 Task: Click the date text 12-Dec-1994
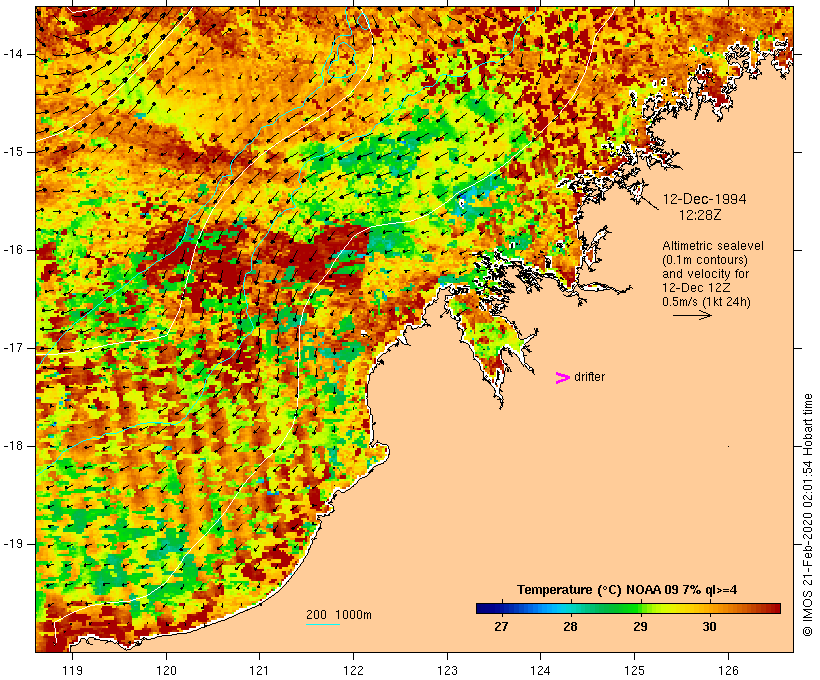click(704, 199)
